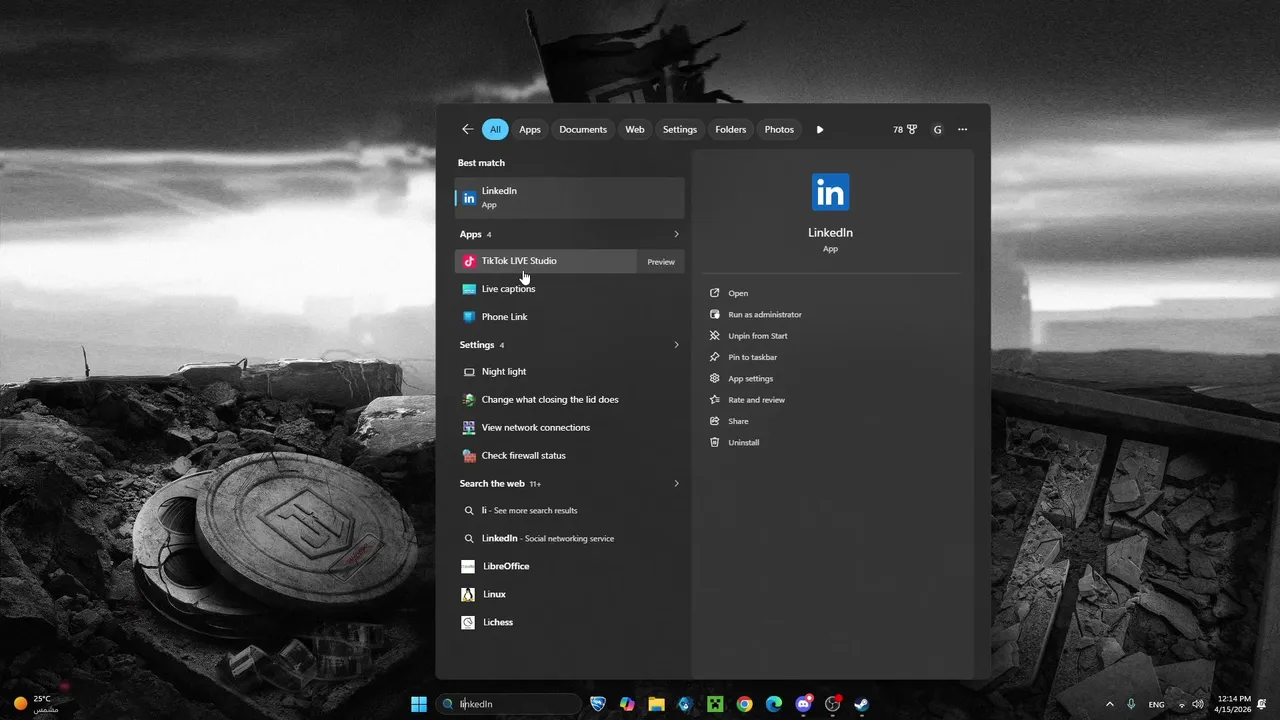Open Live captions app result
Screen dimensions: 1280x720
569,289
